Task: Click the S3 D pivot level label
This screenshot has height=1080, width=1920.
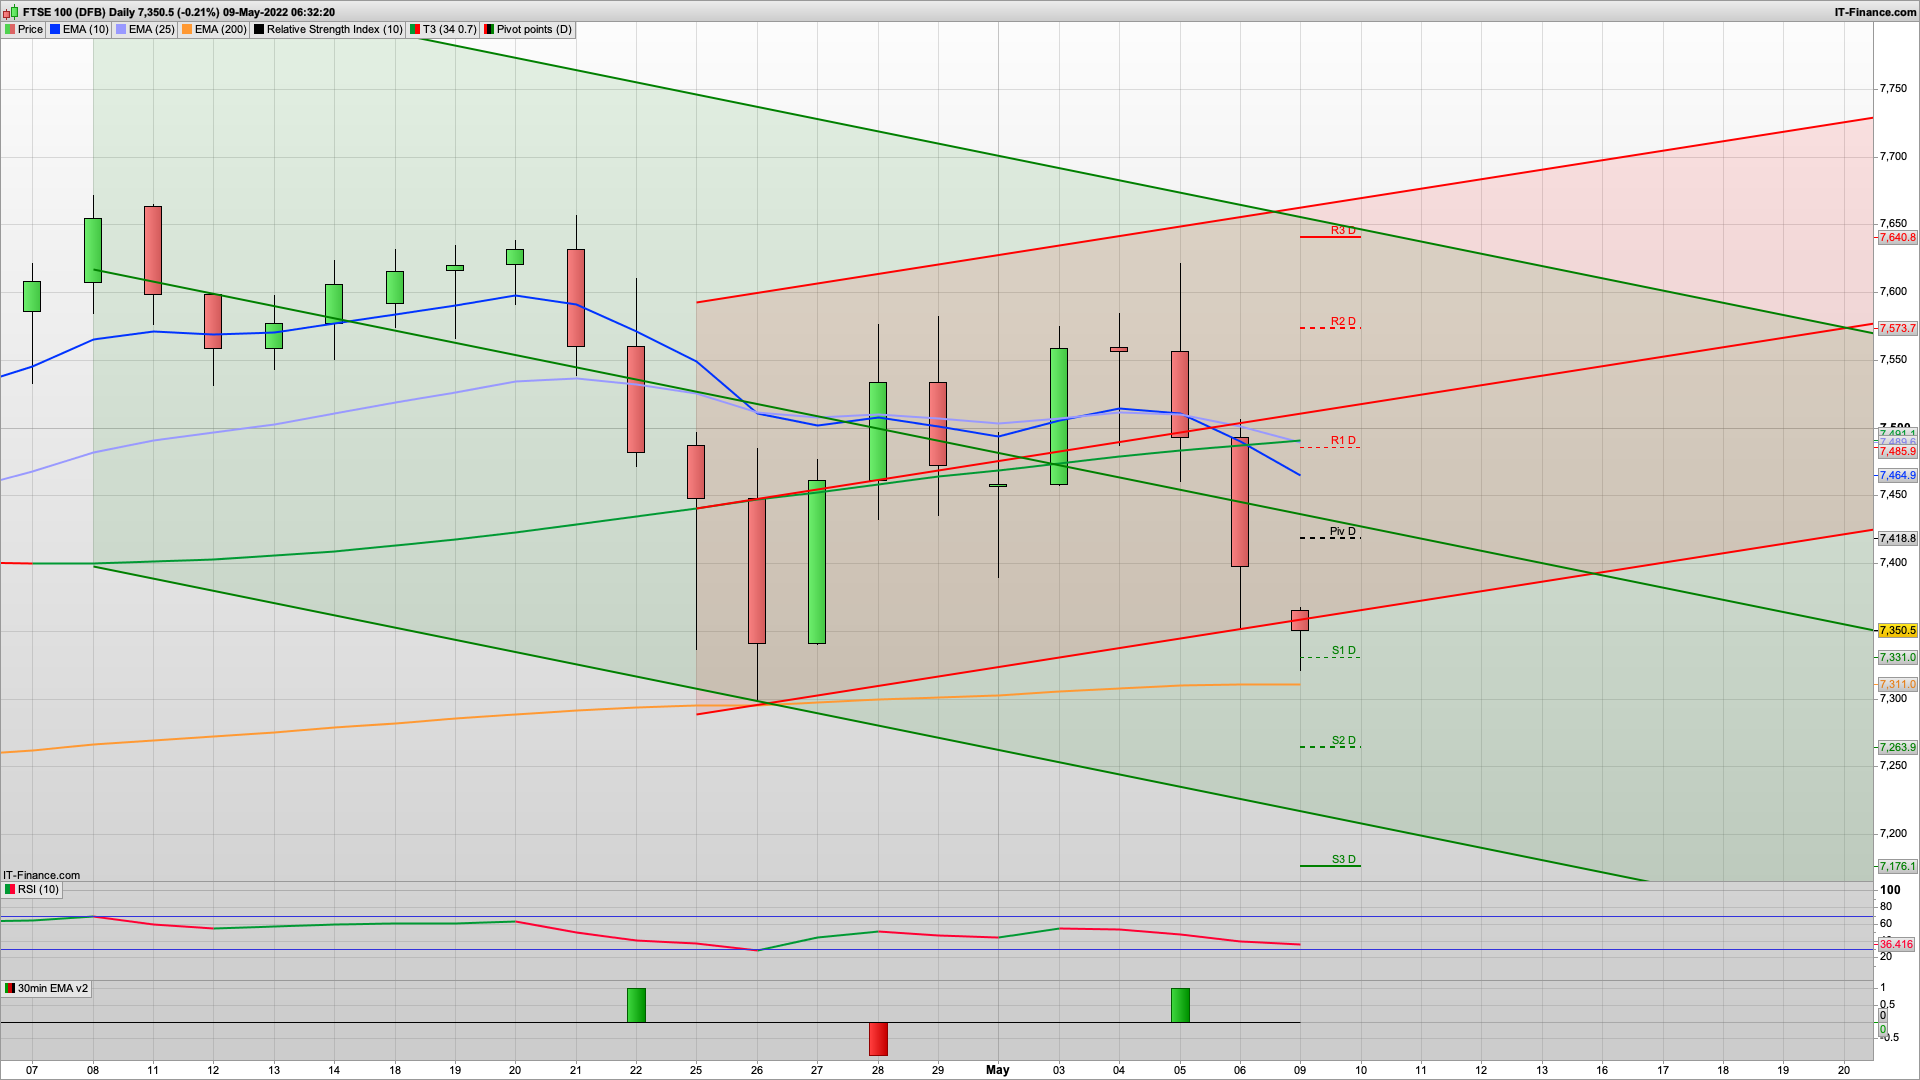Action: click(x=1343, y=859)
